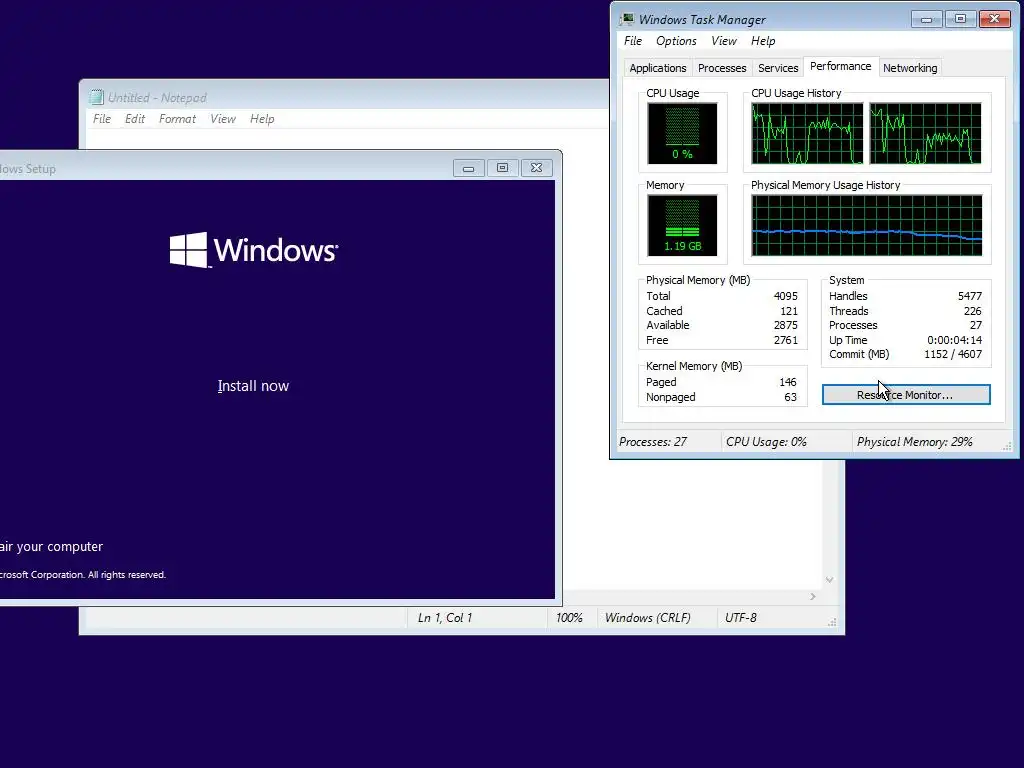Open Notepad View menu
Image resolution: width=1024 pixels, height=768 pixels.
pos(223,119)
